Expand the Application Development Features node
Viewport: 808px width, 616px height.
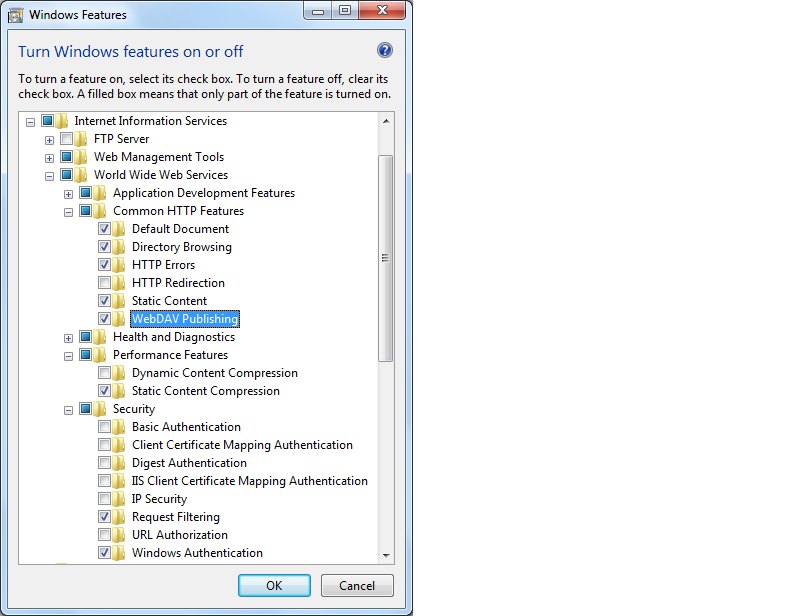(69, 194)
